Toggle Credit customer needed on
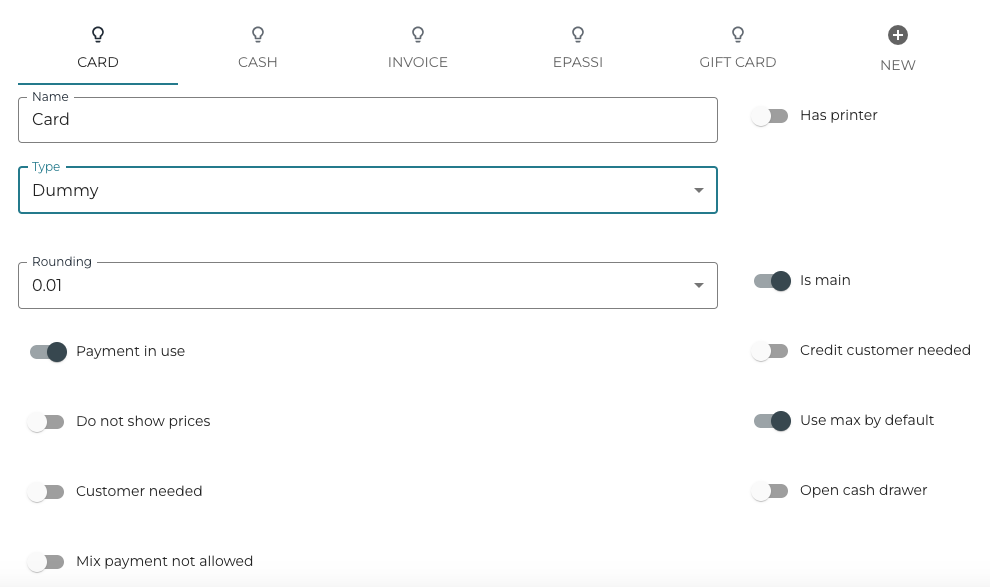990x587 pixels. [770, 351]
